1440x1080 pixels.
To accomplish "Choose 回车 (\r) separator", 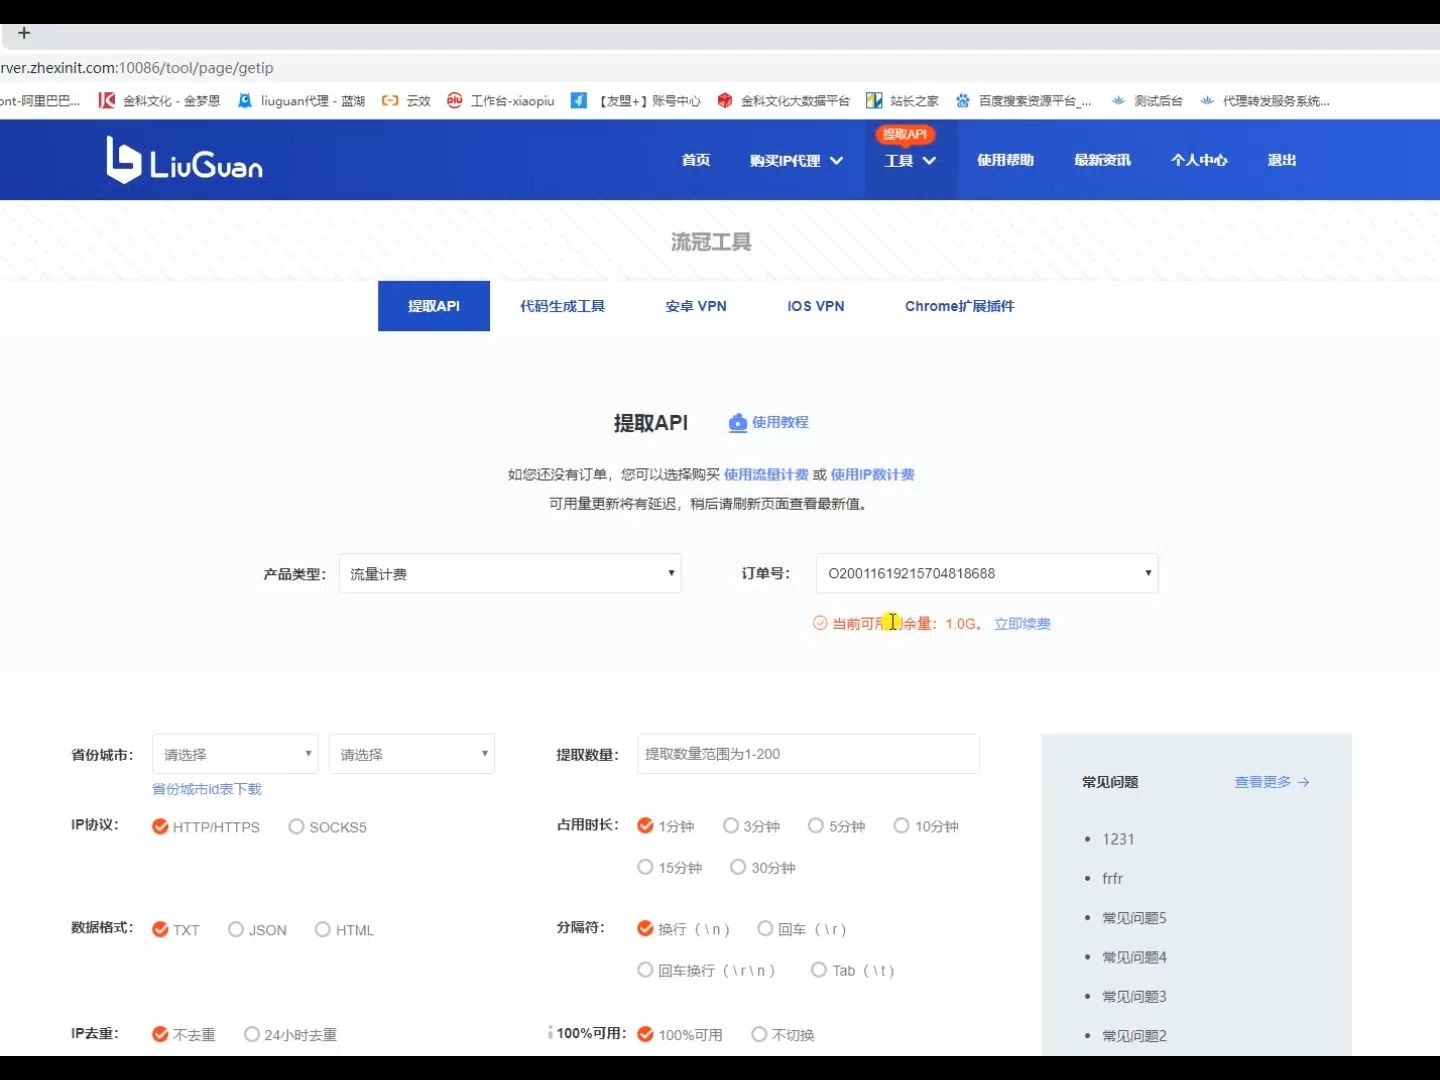I will pyautogui.click(x=802, y=929).
